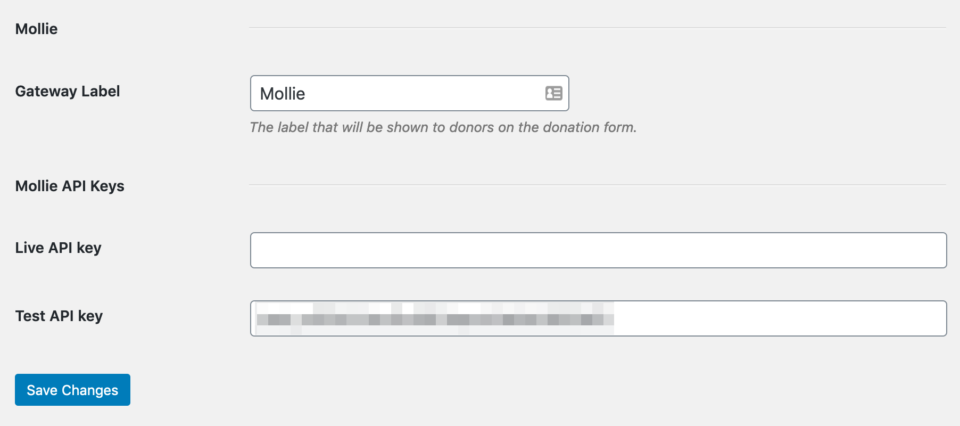
Task: Click the blurred Test API key value
Action: click(435, 318)
